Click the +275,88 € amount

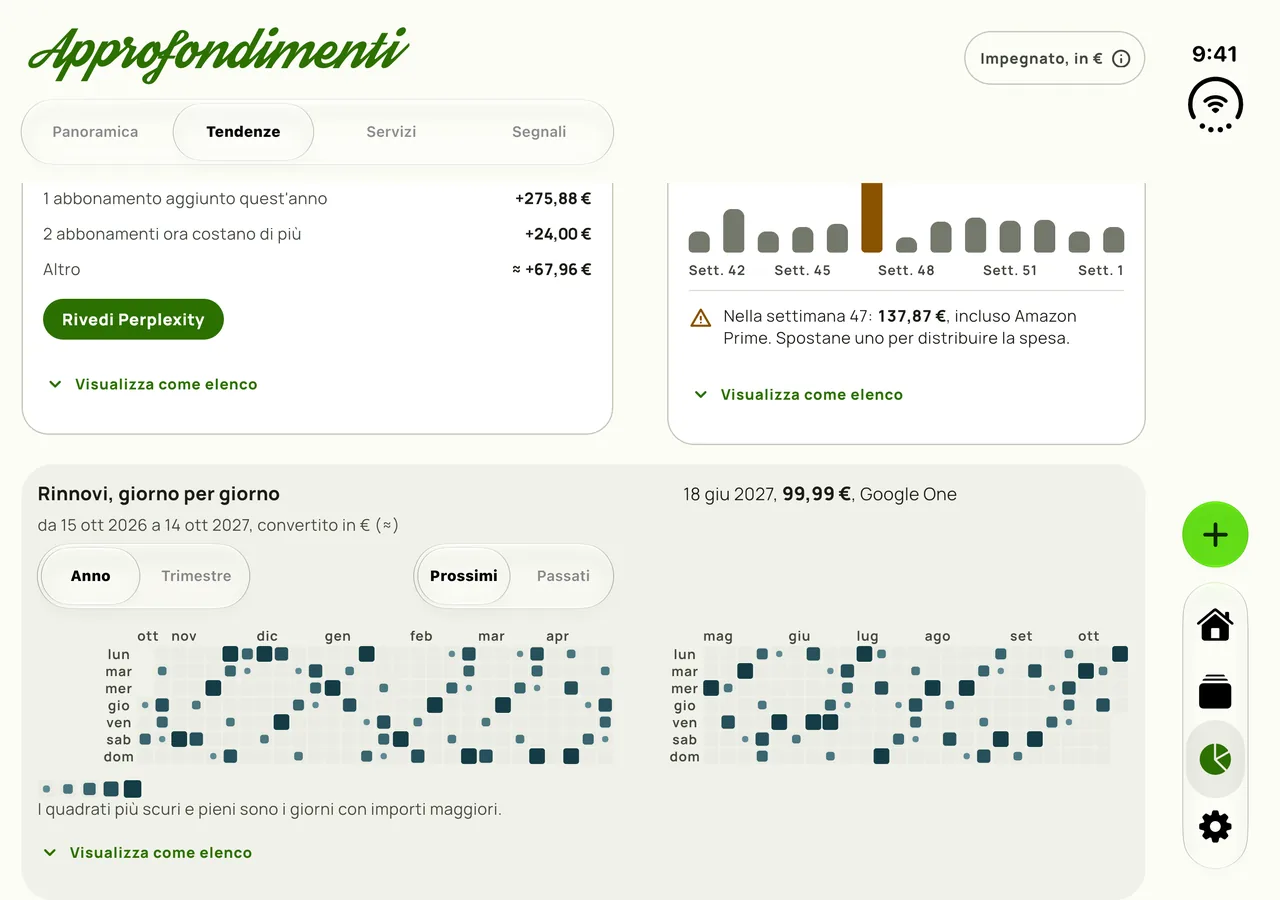click(x=553, y=199)
